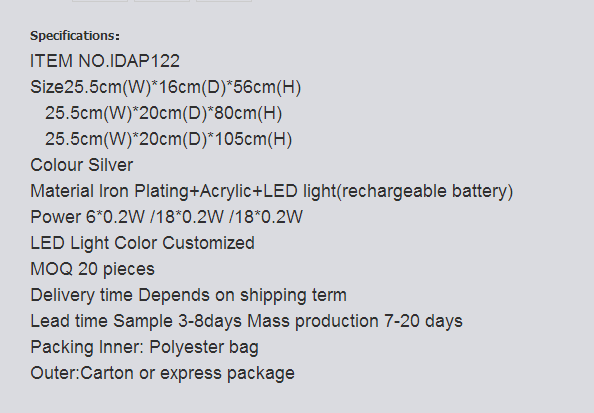Click LED Light Color Customized text
The width and height of the screenshot is (594, 413).
point(142,243)
